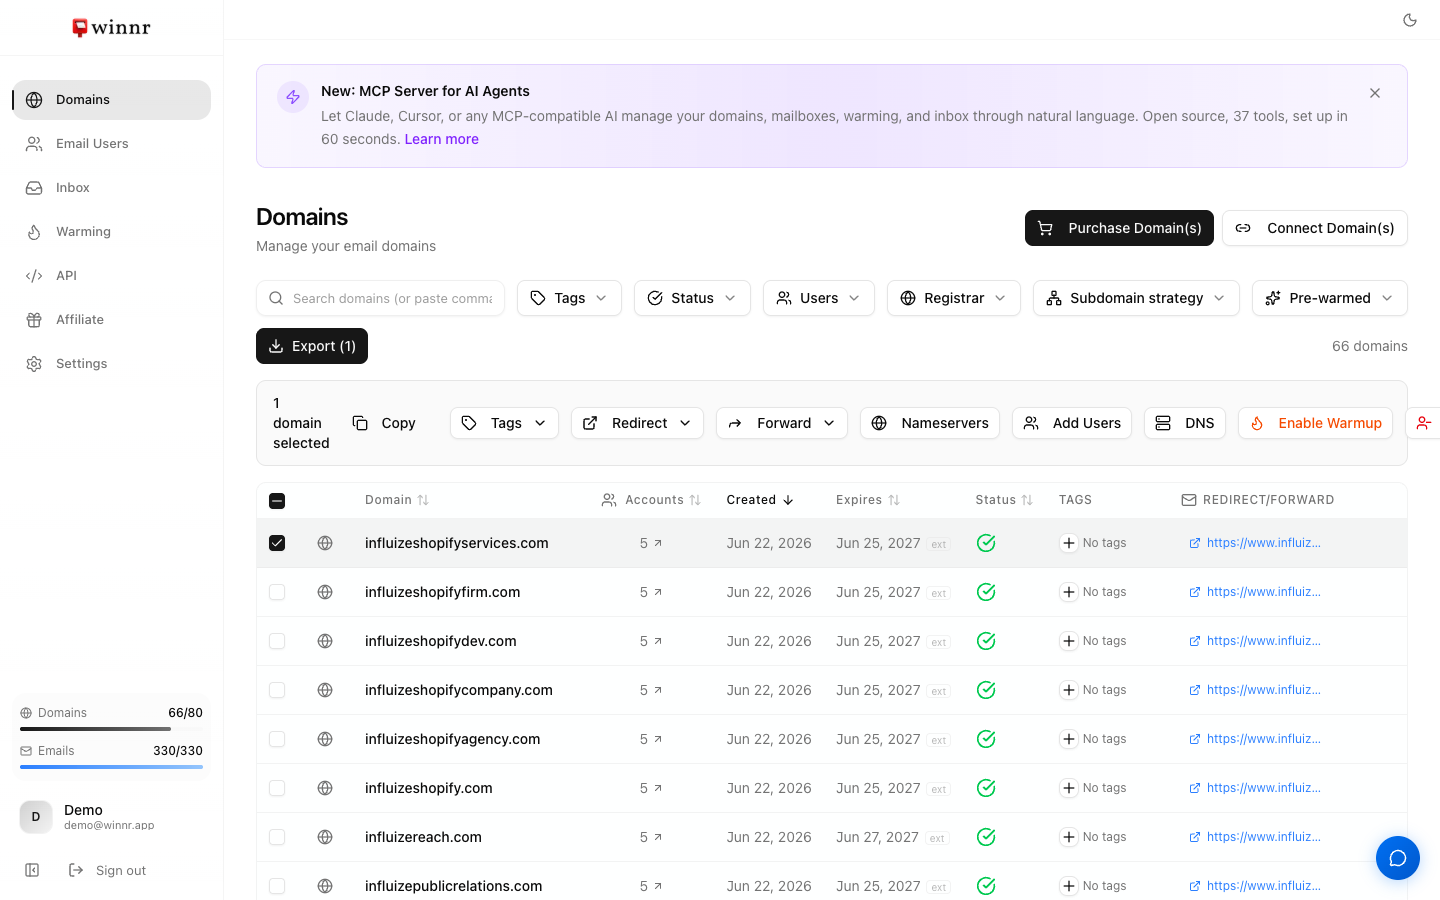Screen dimensions: 1440x900
Task: Check the influizeshopifyfirm.com row checkbox
Action: click(x=277, y=592)
